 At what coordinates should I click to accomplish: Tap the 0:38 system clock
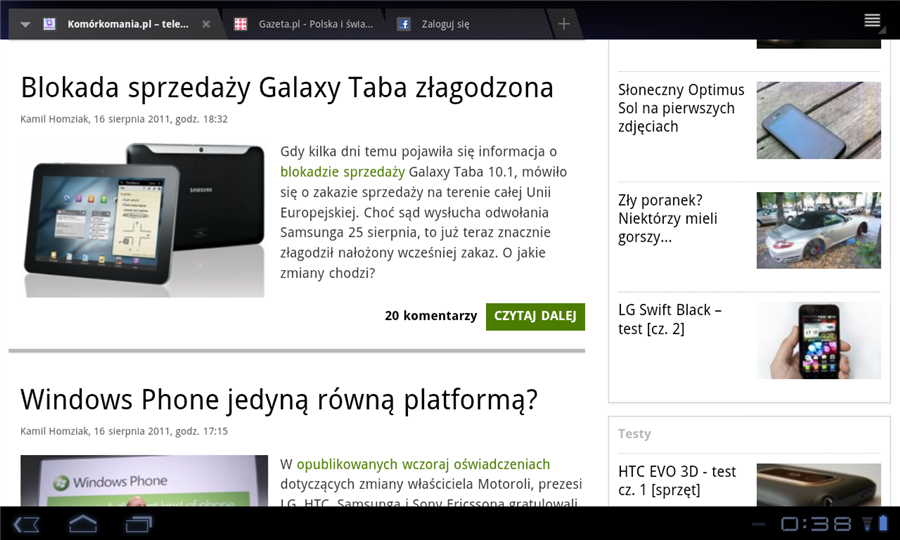pos(817,523)
